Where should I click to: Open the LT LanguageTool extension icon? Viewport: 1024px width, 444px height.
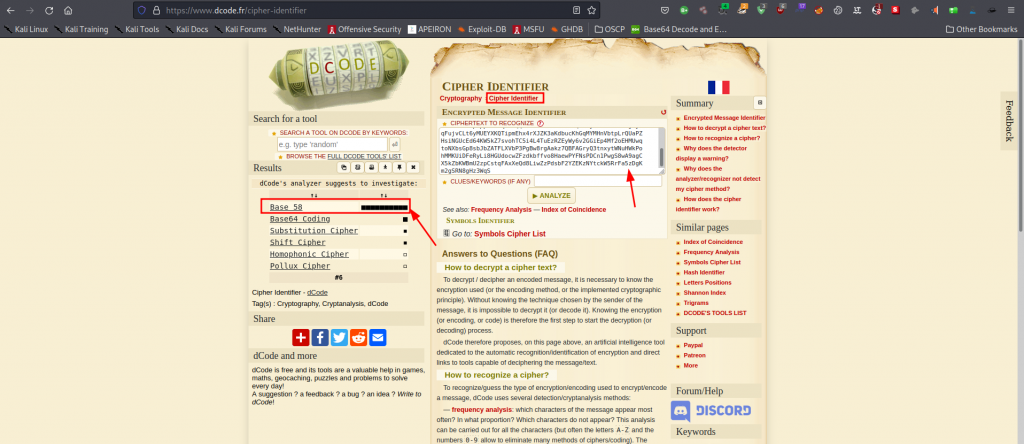click(856, 10)
